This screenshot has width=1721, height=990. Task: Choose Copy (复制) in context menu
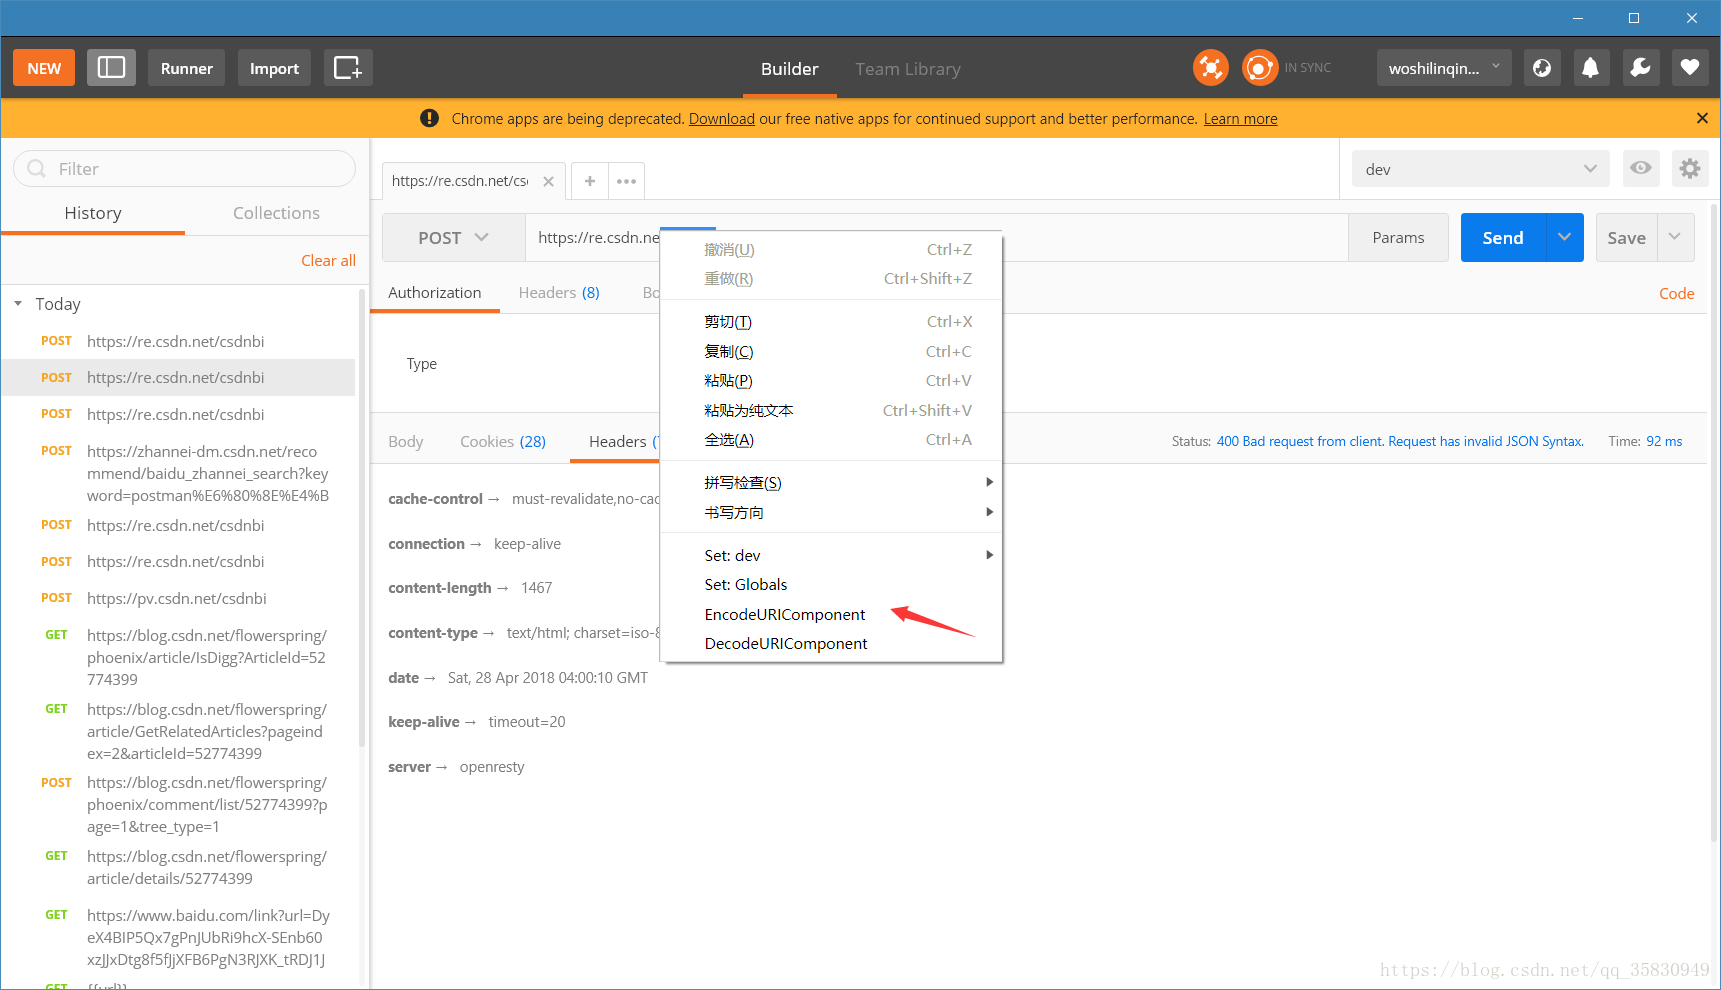tap(832, 351)
